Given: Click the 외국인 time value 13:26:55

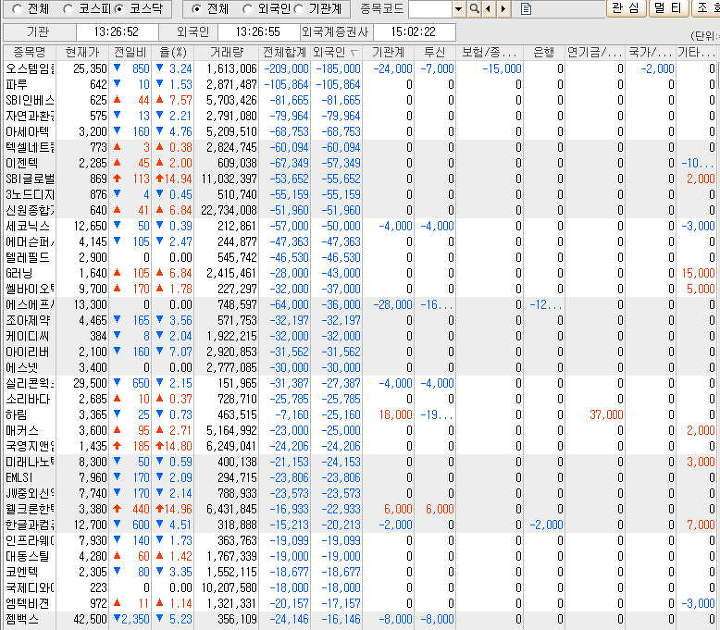Looking at the screenshot, I should pyautogui.click(x=258, y=32).
